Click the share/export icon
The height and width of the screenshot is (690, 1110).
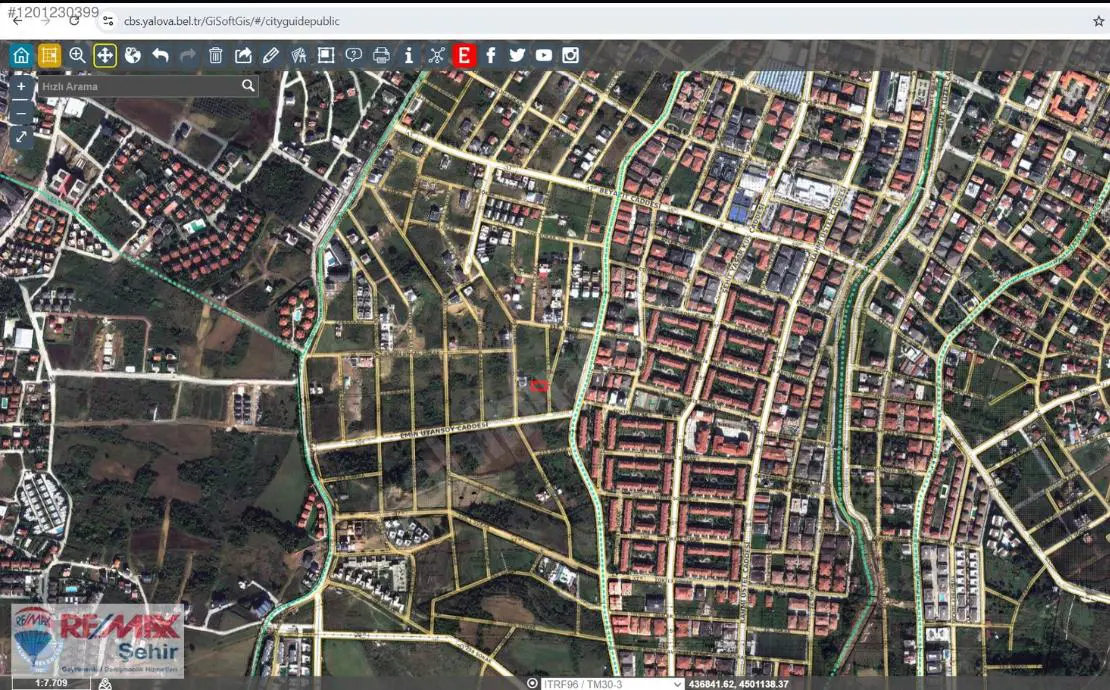point(243,55)
